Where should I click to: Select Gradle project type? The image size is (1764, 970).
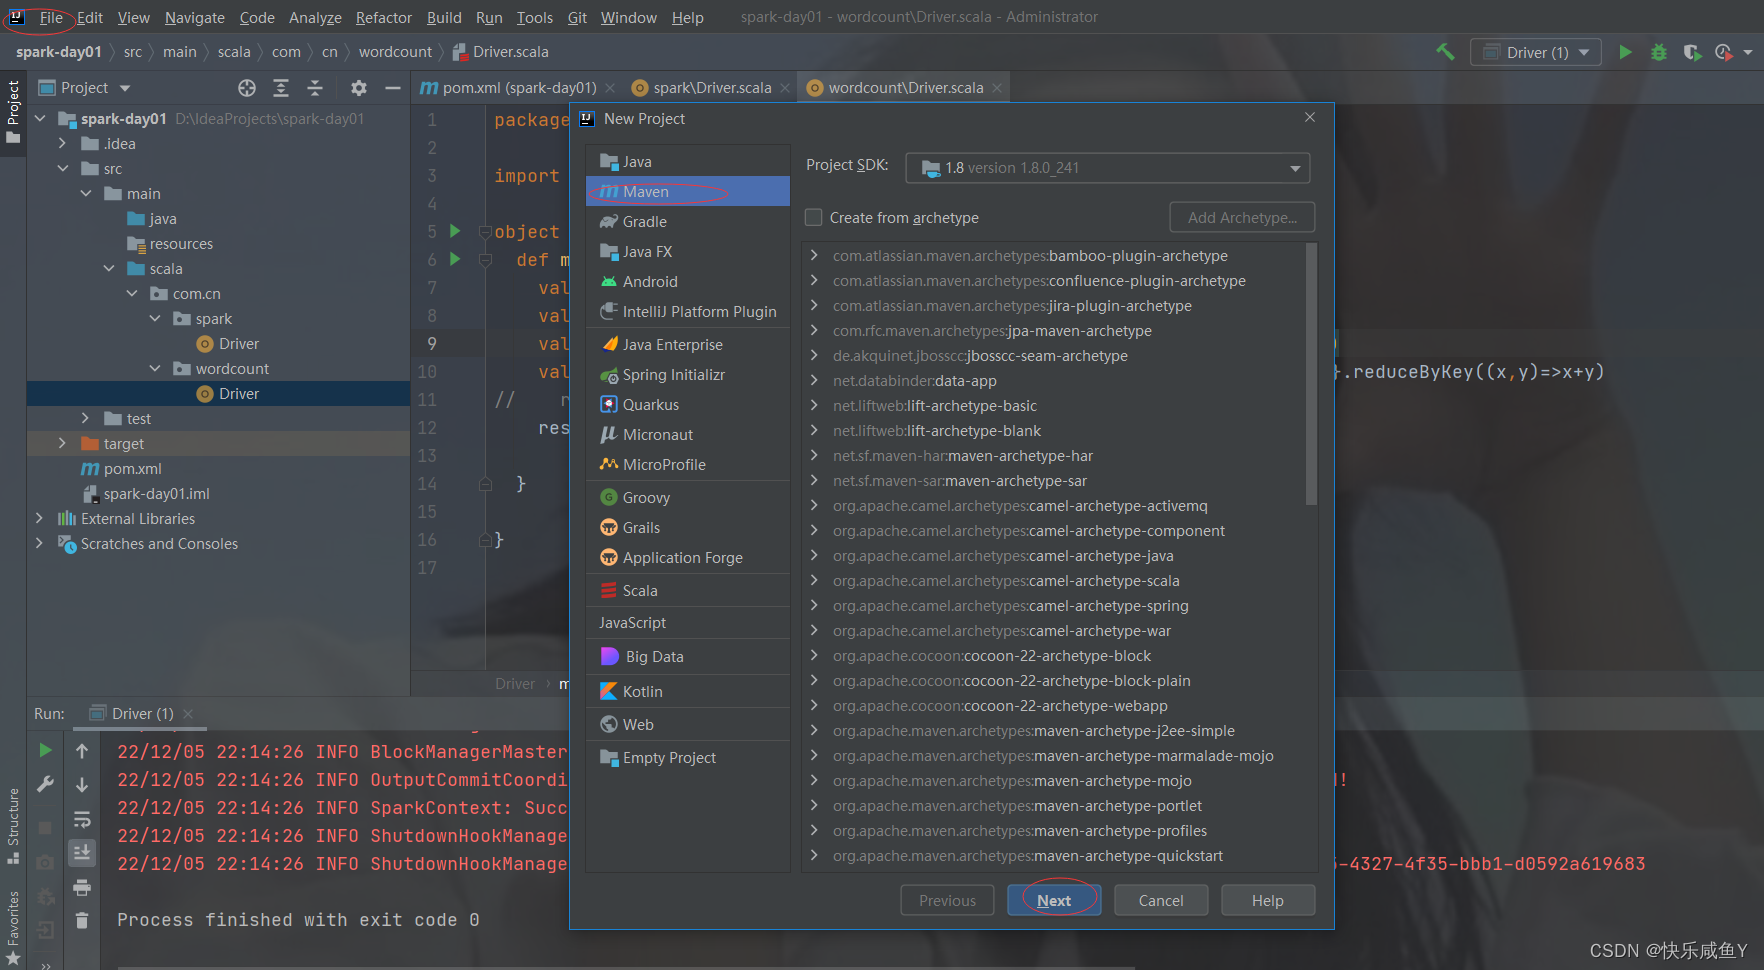(688, 222)
